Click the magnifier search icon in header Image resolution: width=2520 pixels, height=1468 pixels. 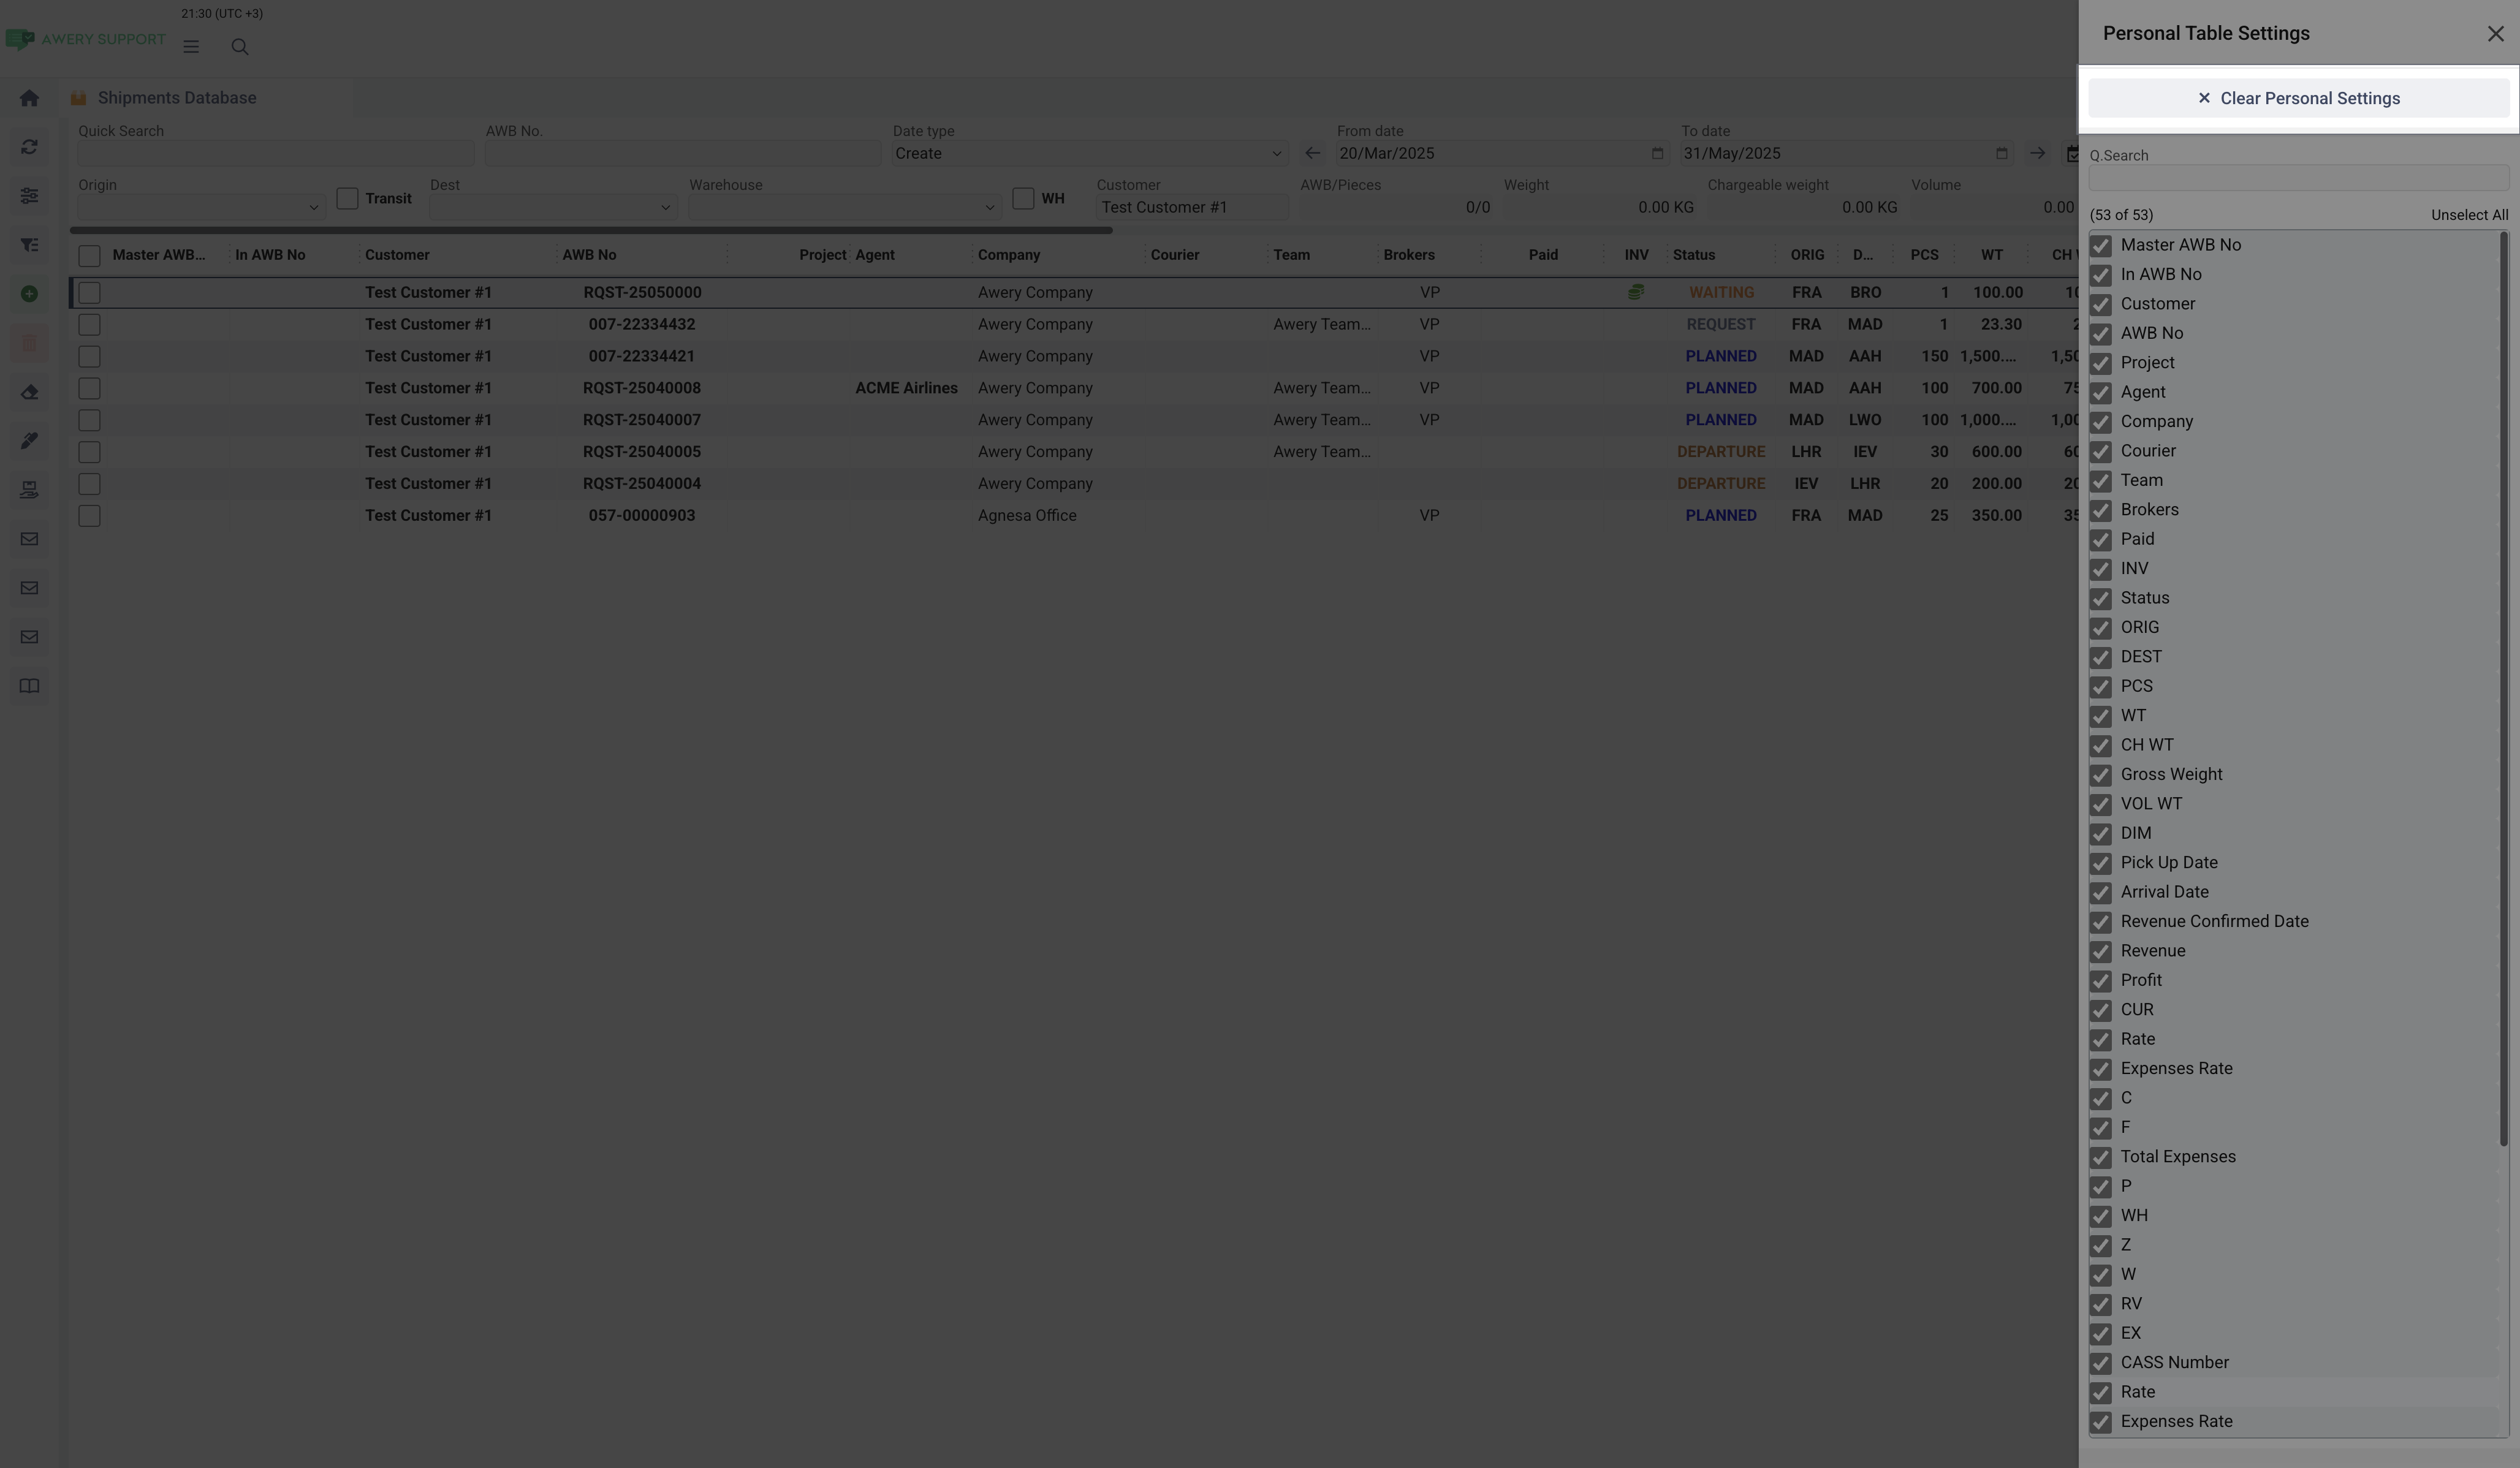point(240,47)
